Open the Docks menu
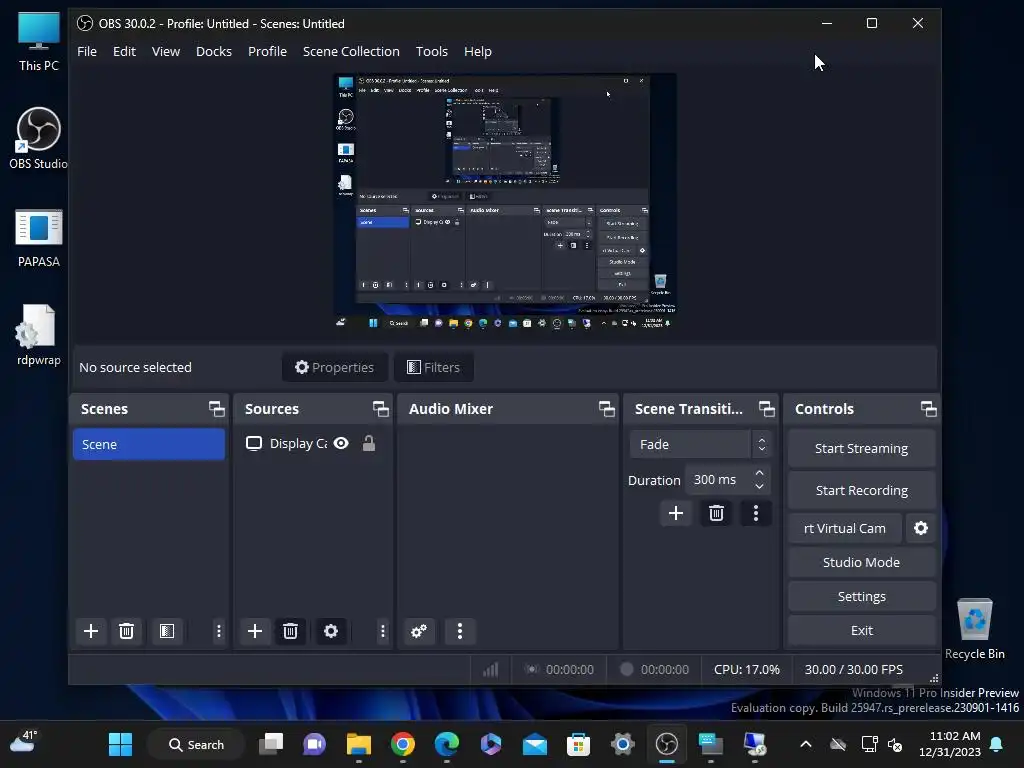 pyautogui.click(x=214, y=52)
